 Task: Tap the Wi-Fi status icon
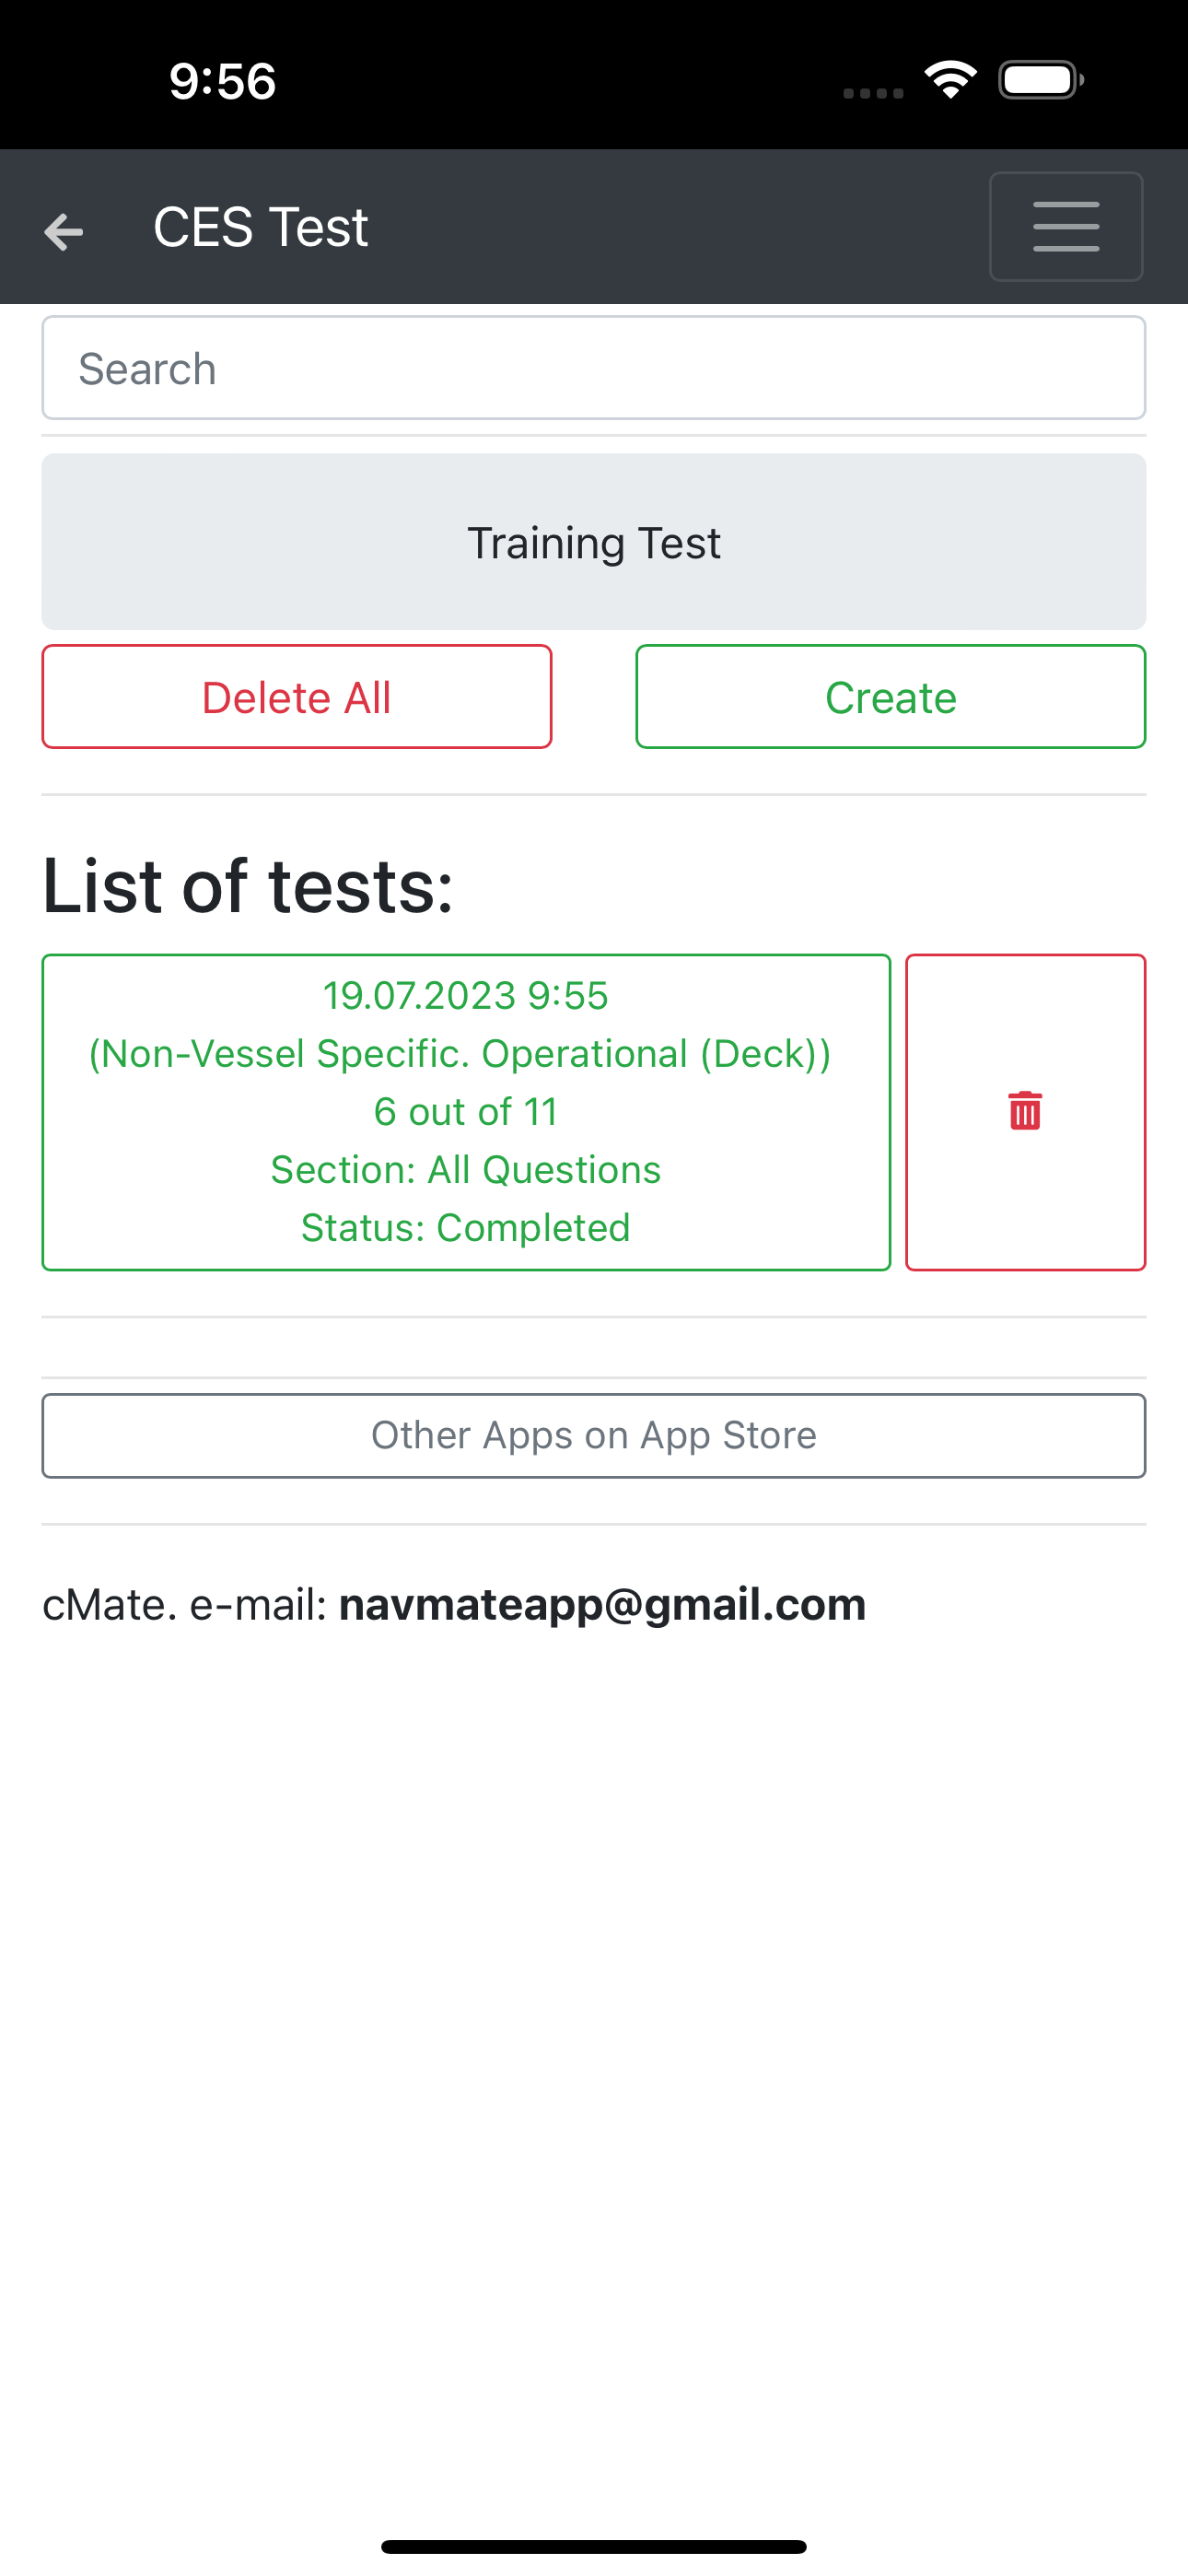[x=950, y=80]
